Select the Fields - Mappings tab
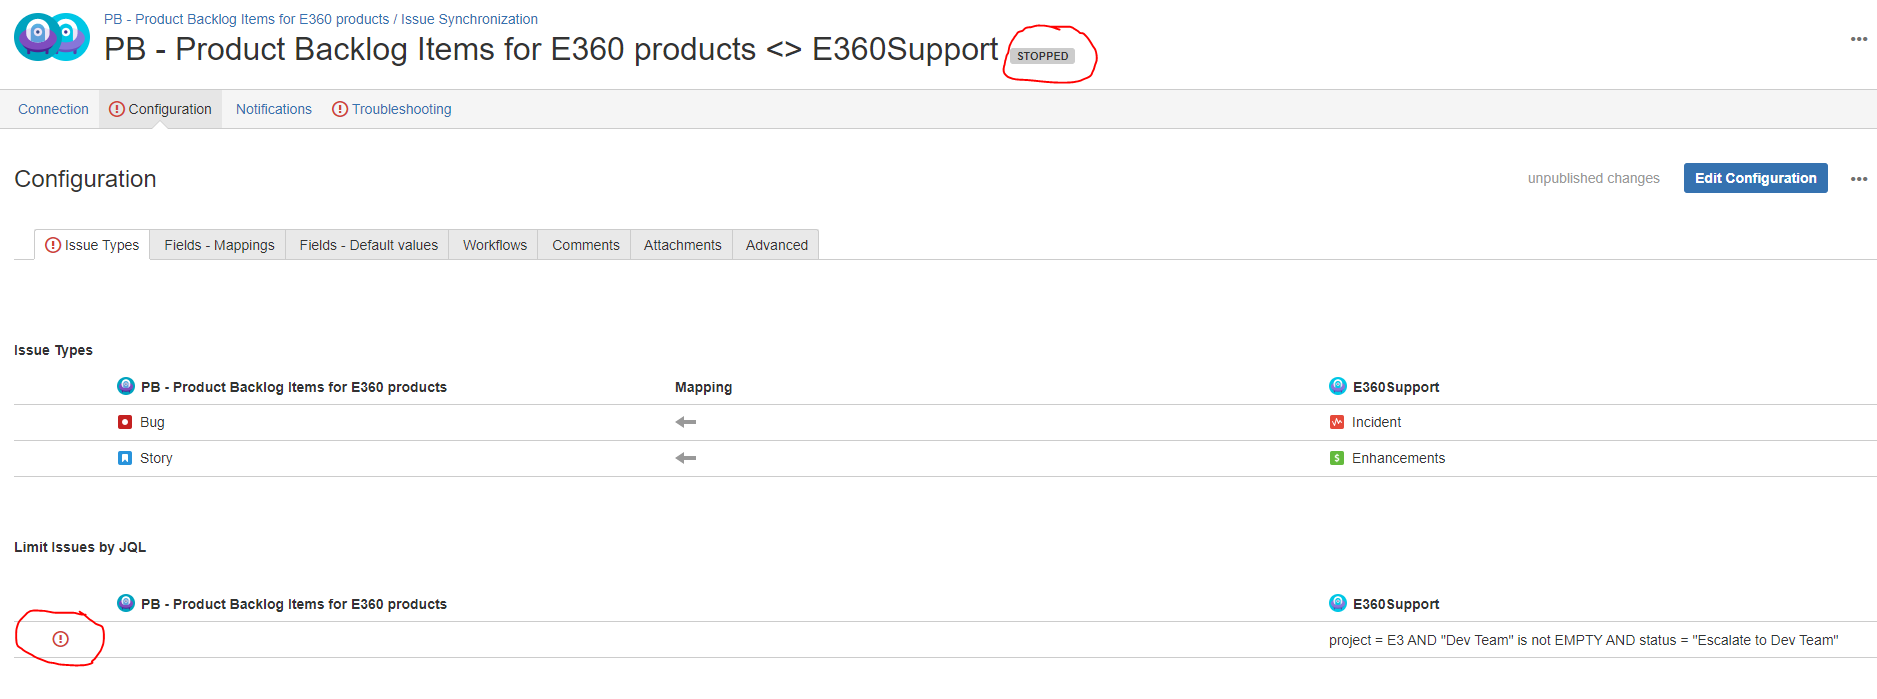This screenshot has height=699, width=1877. 219,245
